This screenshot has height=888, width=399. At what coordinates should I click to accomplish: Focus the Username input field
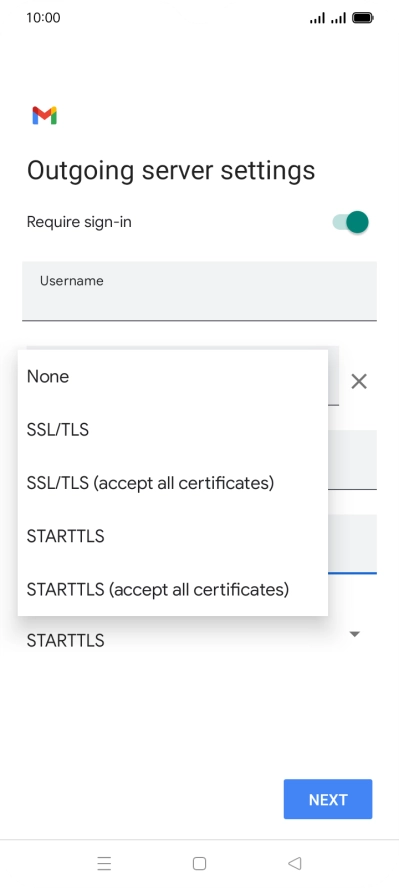coord(199,291)
